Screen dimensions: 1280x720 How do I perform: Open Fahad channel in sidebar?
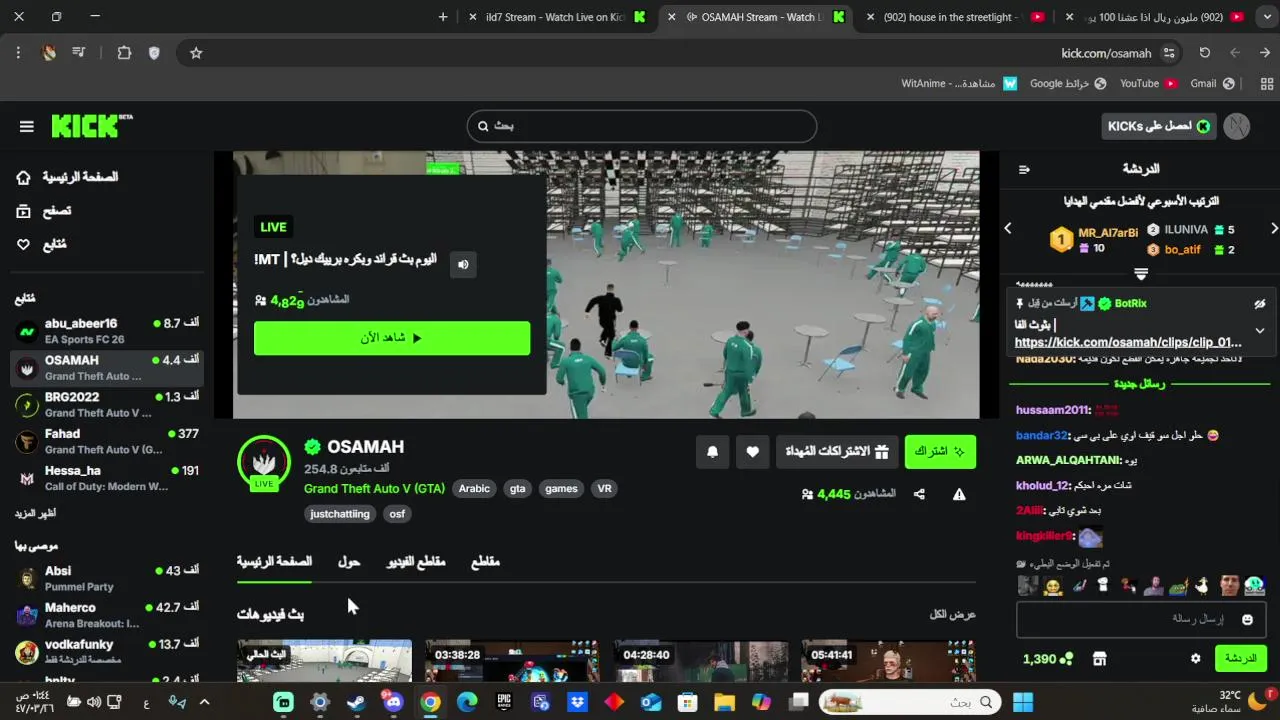tap(107, 442)
